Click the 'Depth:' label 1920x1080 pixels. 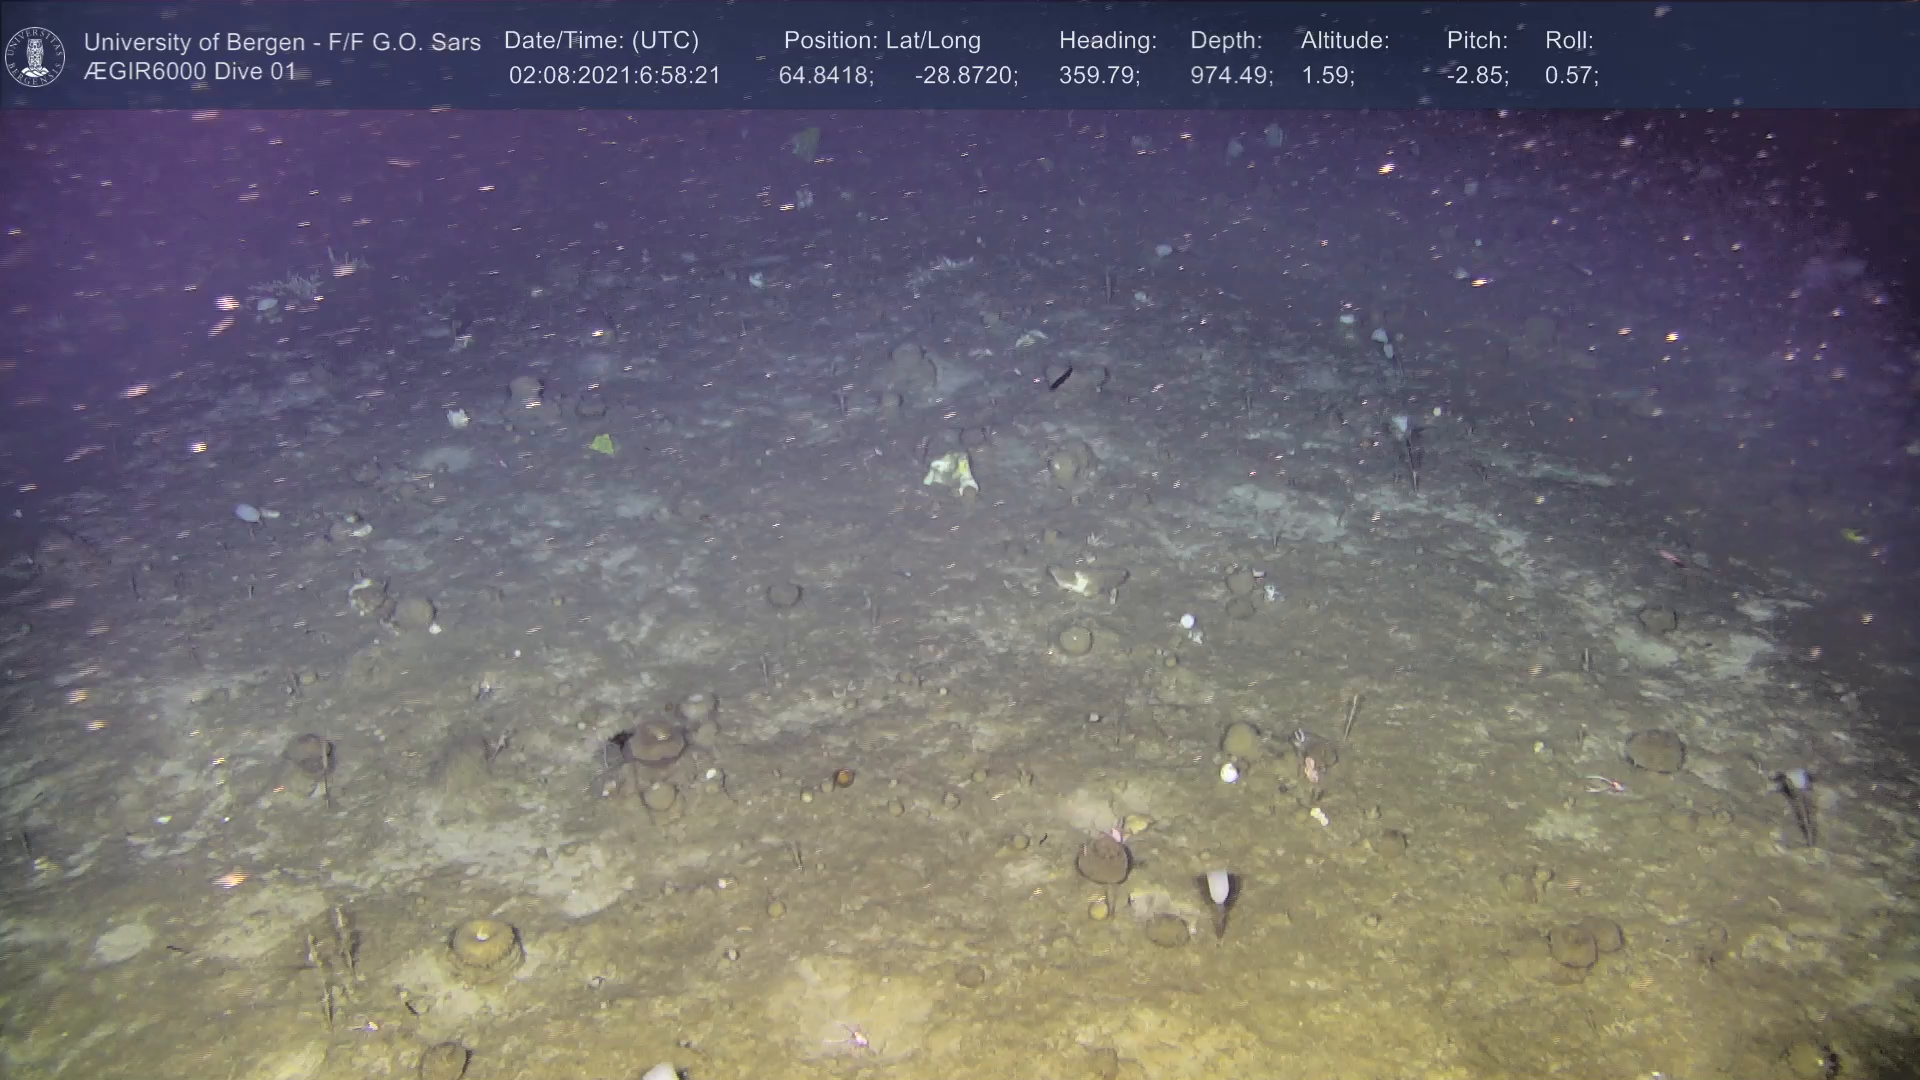[1225, 40]
